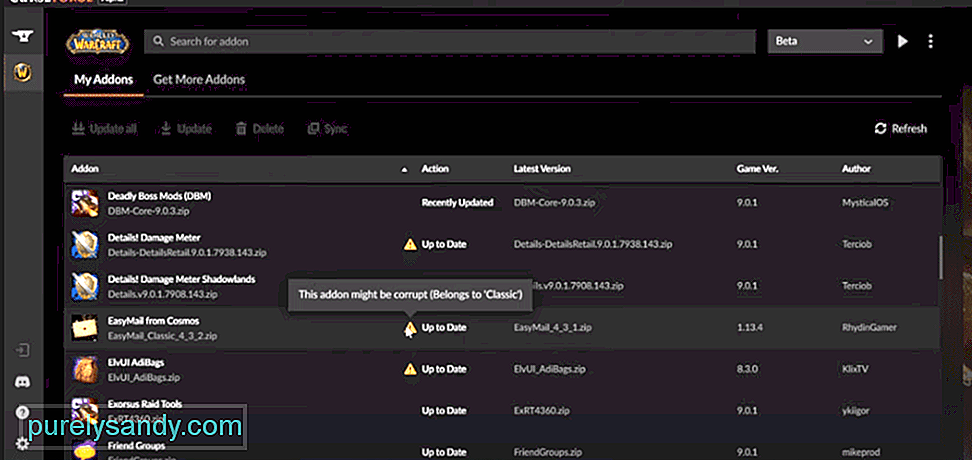Switch to the My Addons tab
This screenshot has height=460, width=972.
pos(104,79)
